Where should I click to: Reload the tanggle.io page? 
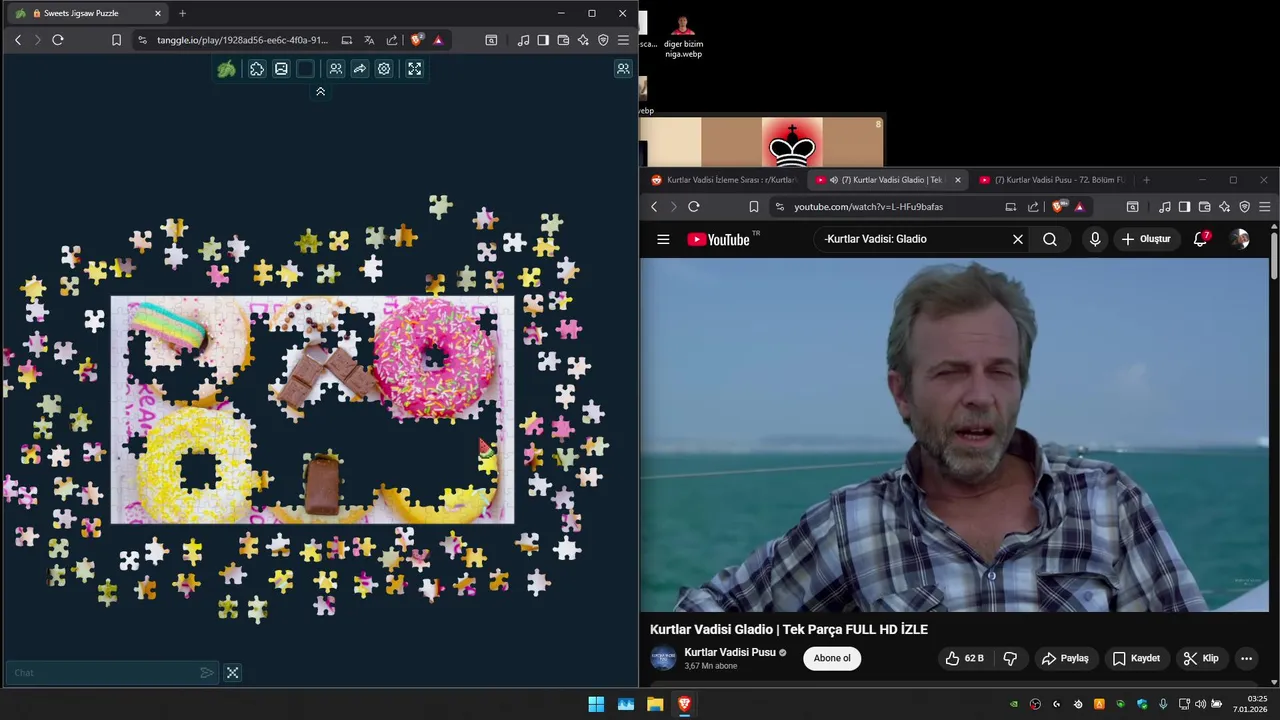[x=58, y=40]
